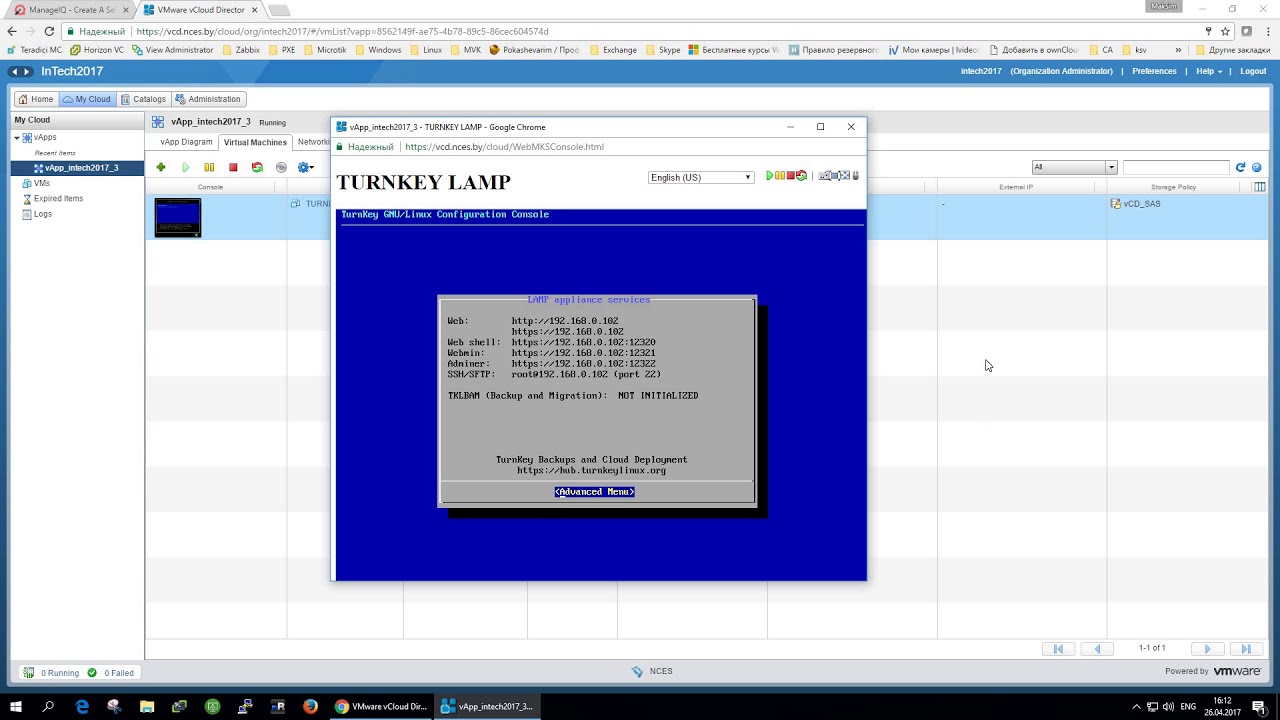
Task: Click console window's reset icon
Action: [801, 176]
